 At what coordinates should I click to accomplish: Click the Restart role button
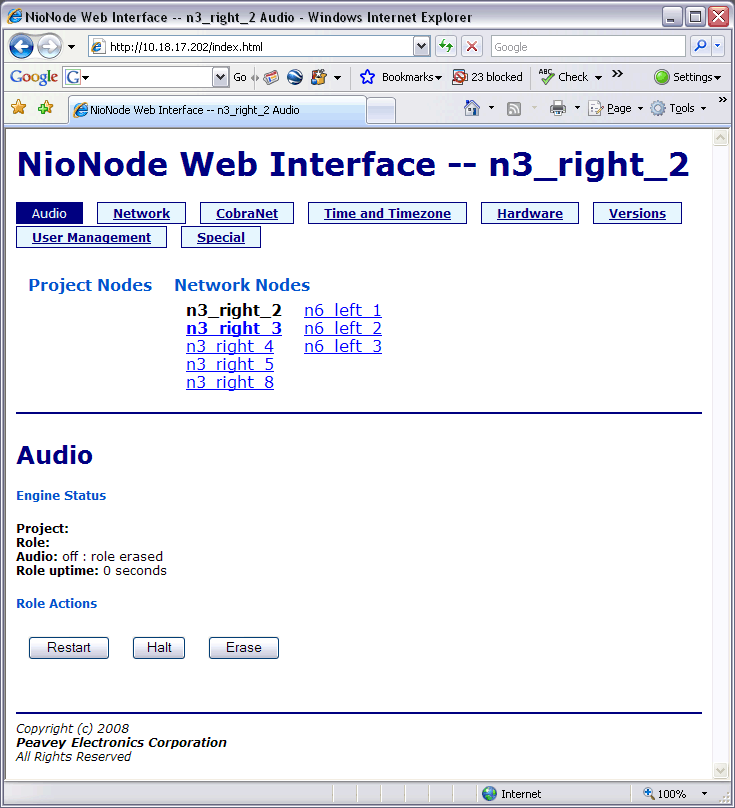(x=69, y=648)
